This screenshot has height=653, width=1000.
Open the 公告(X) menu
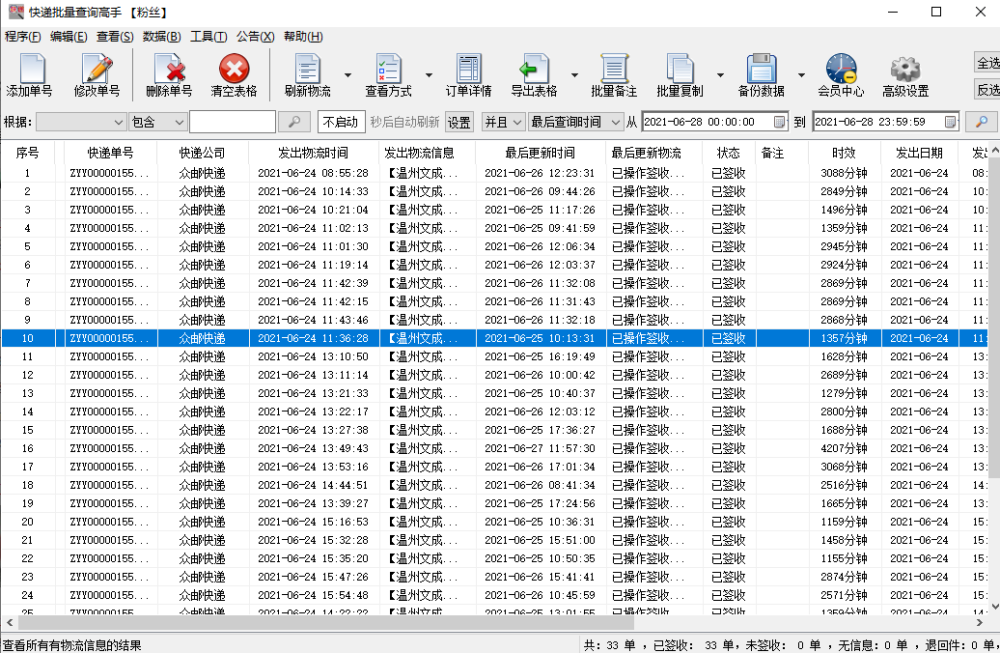[x=255, y=36]
